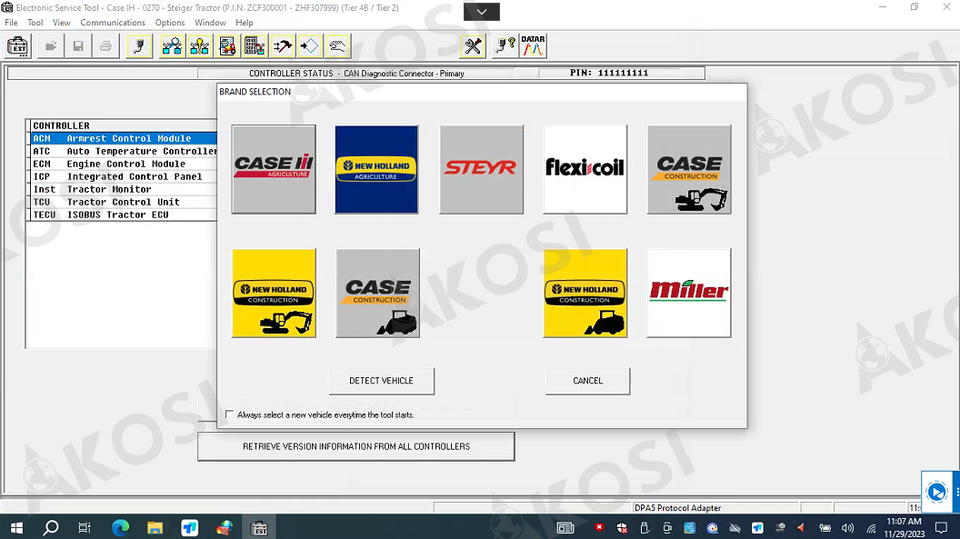Click the Cancel button in Brand Selection
The image size is (960, 539).
coord(588,381)
